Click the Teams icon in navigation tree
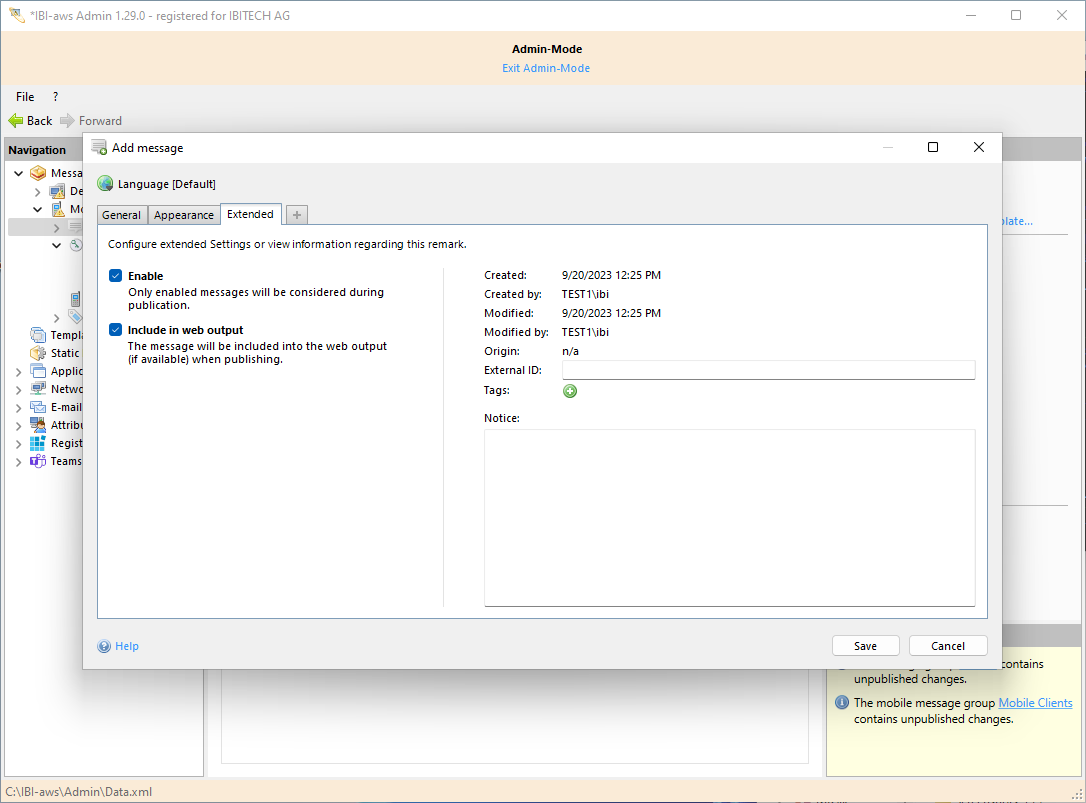The image size is (1086, 803). (x=38, y=461)
